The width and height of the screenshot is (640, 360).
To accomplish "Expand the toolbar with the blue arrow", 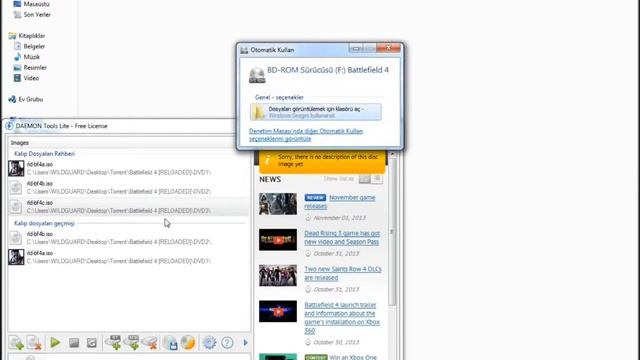I will tap(245, 342).
